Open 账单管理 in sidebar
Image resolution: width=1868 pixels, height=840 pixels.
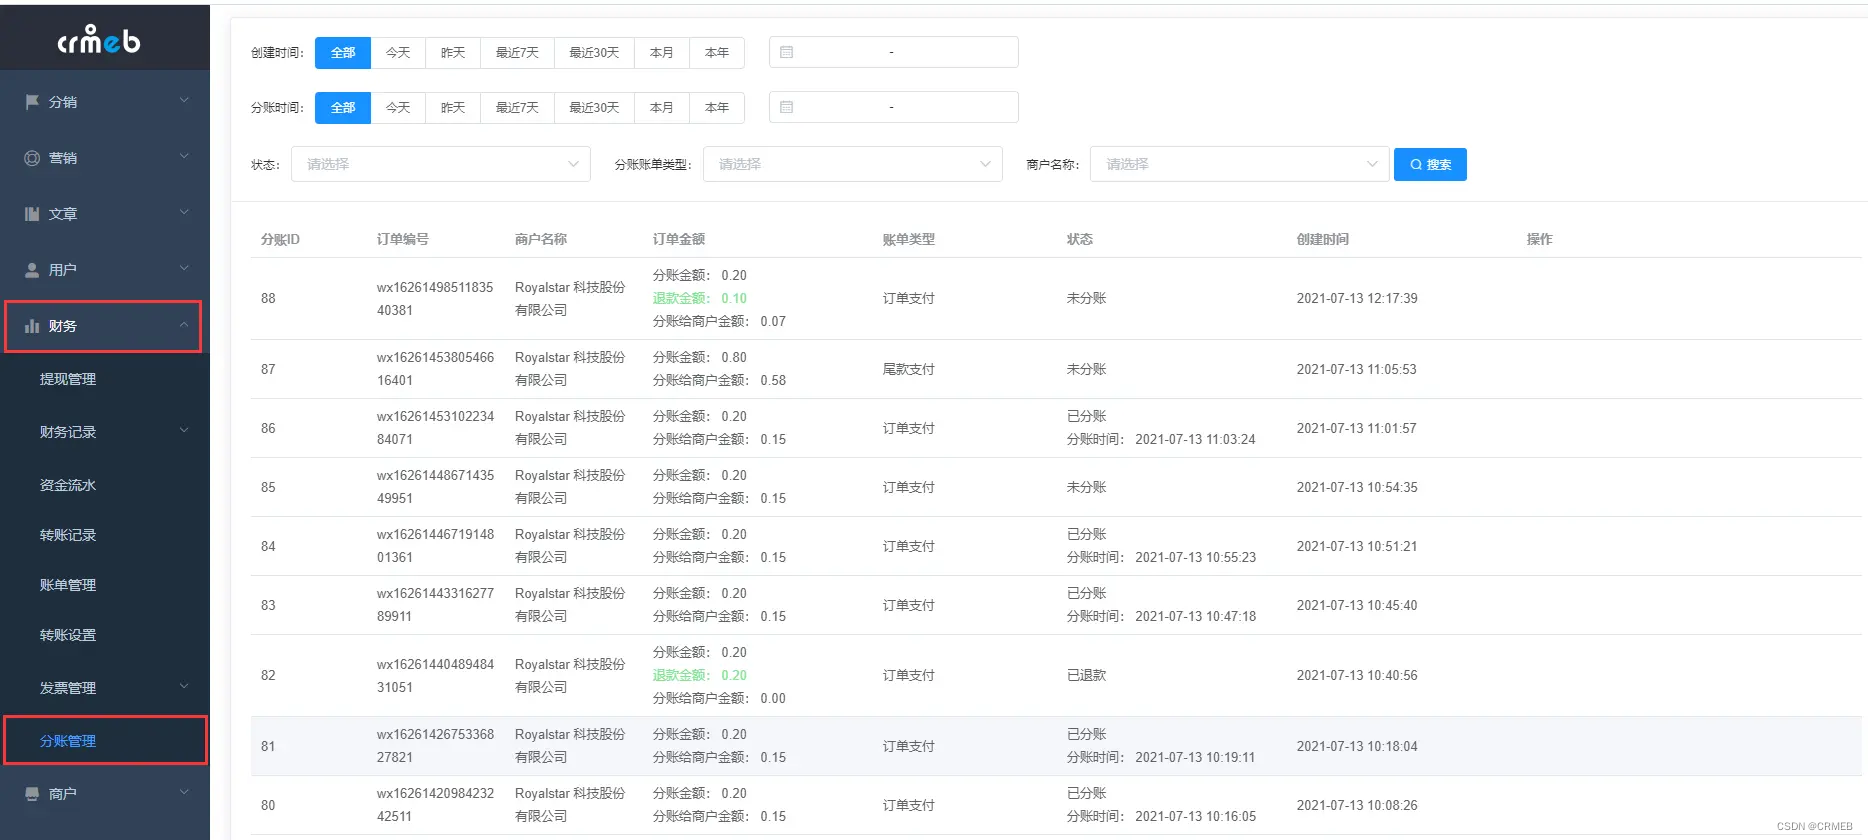point(68,585)
